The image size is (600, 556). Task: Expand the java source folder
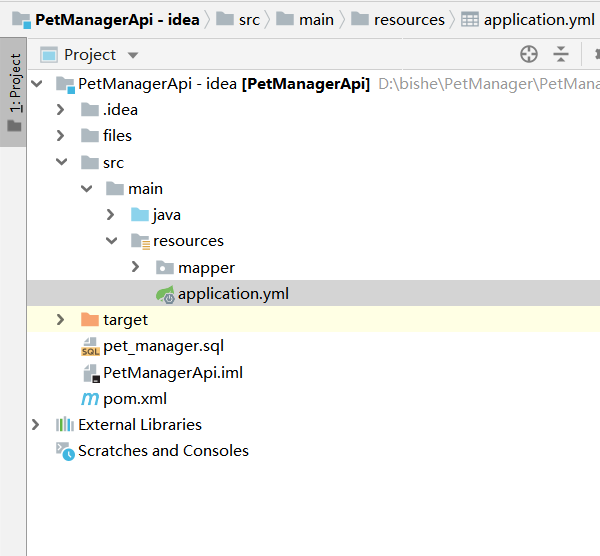click(111, 215)
